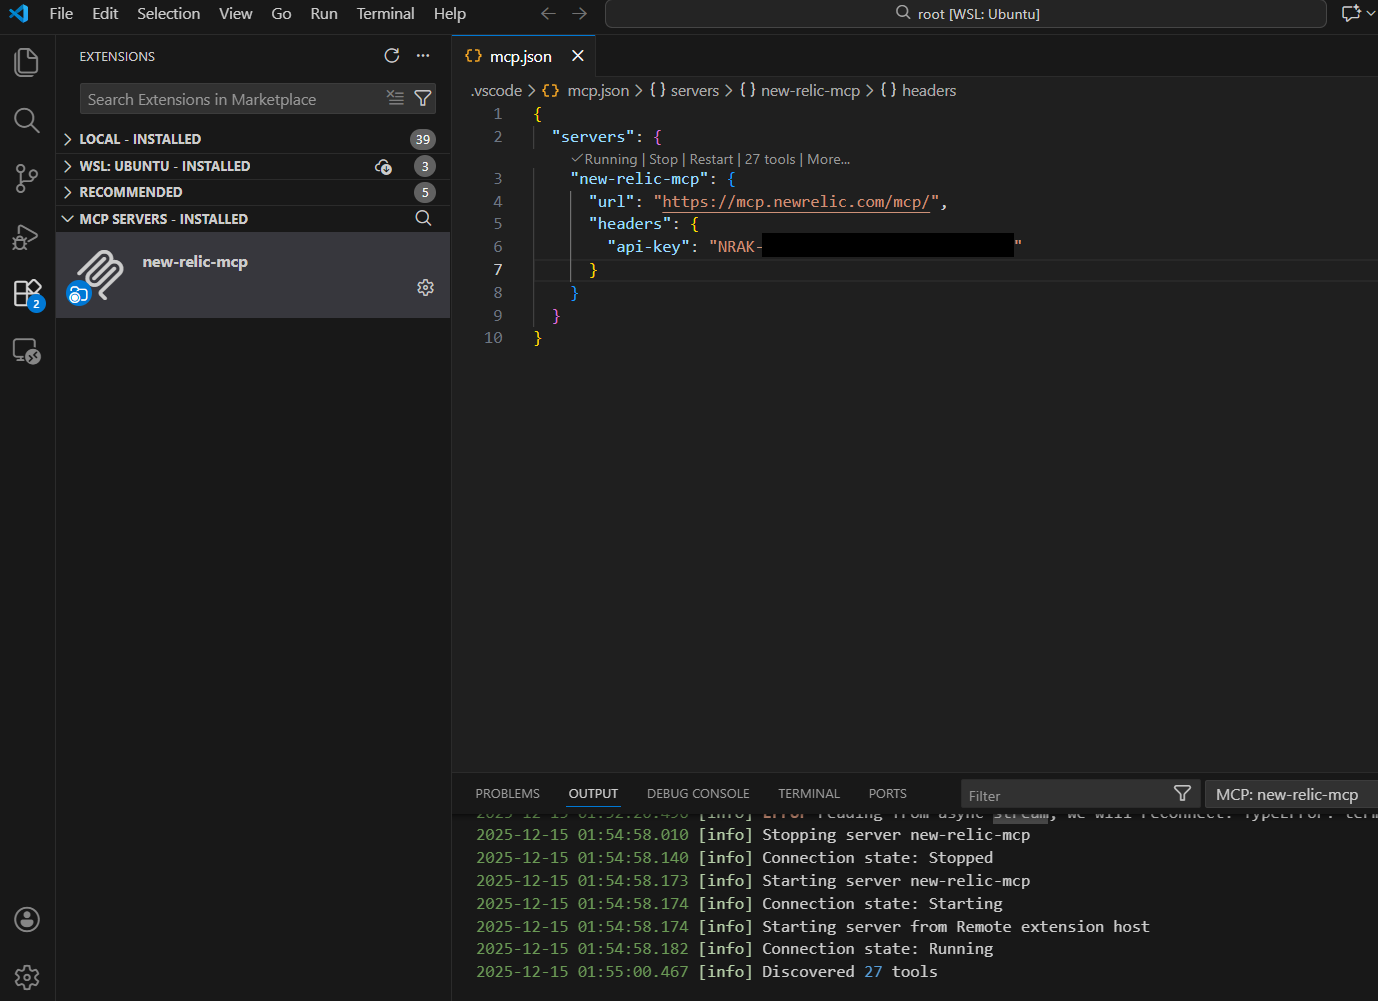Switch to the DEBUG CONSOLE tab
The image size is (1378, 1001).
(x=697, y=793)
